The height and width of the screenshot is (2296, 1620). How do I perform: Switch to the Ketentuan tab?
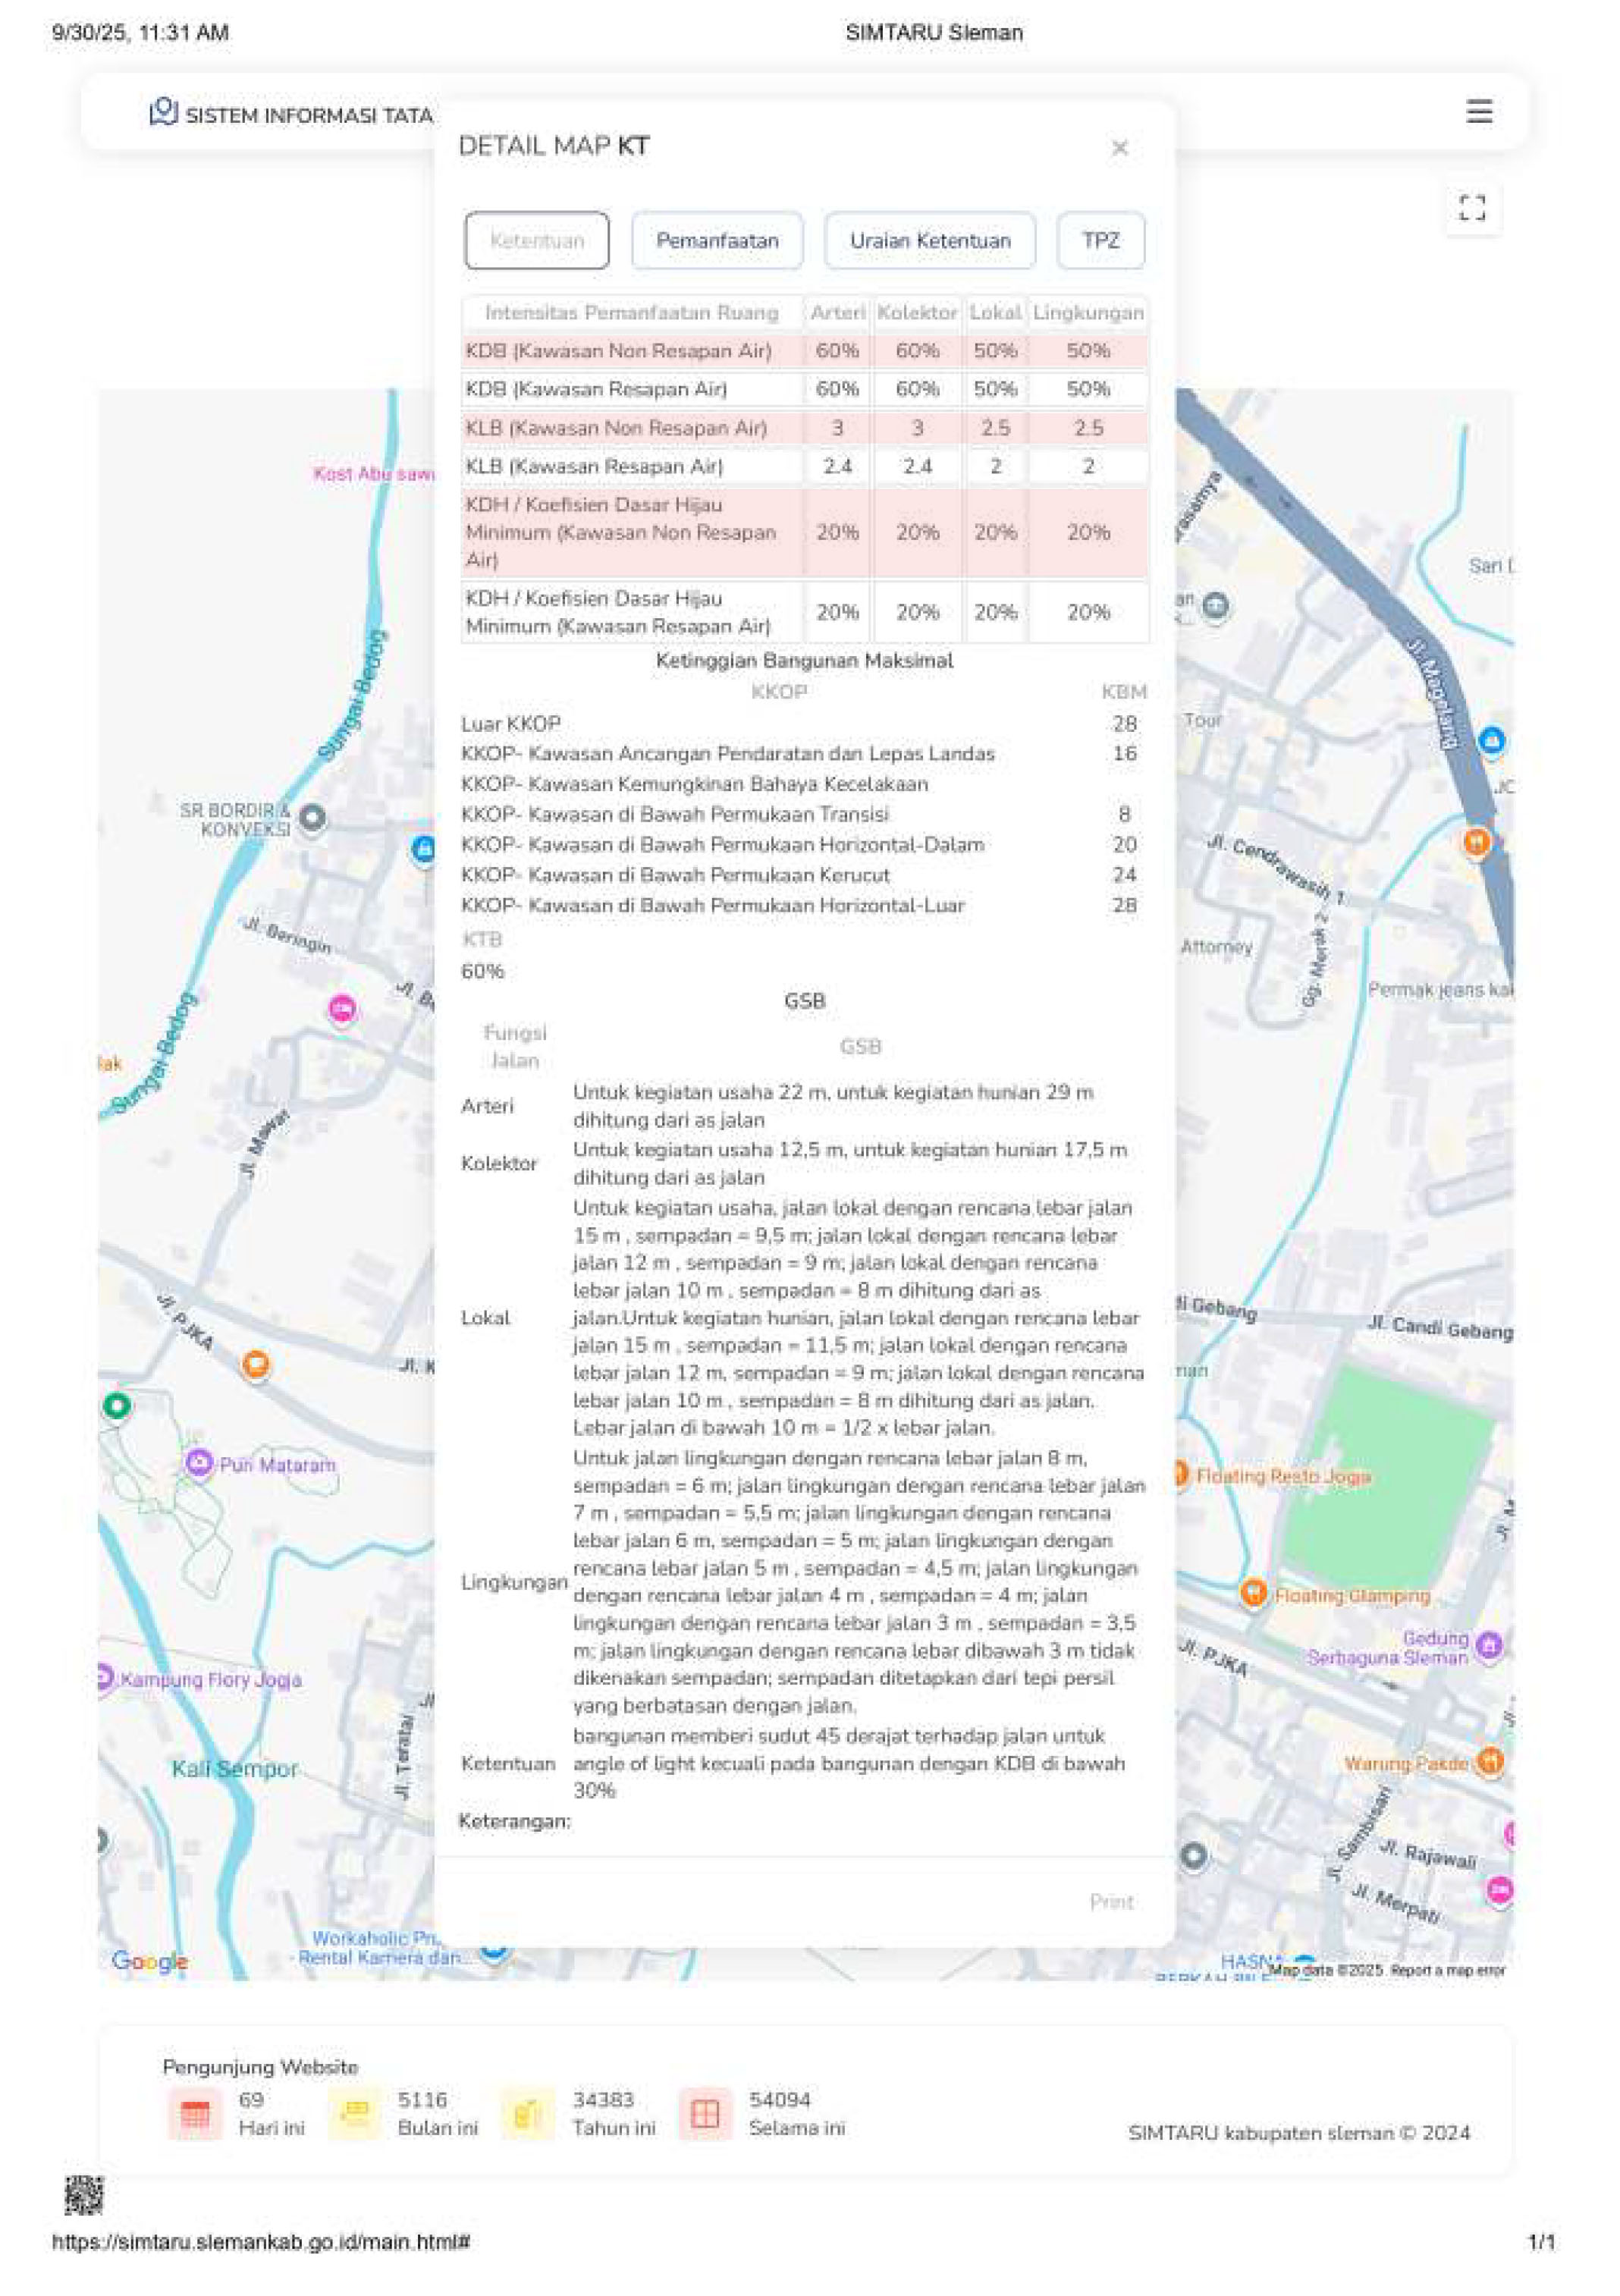point(537,240)
